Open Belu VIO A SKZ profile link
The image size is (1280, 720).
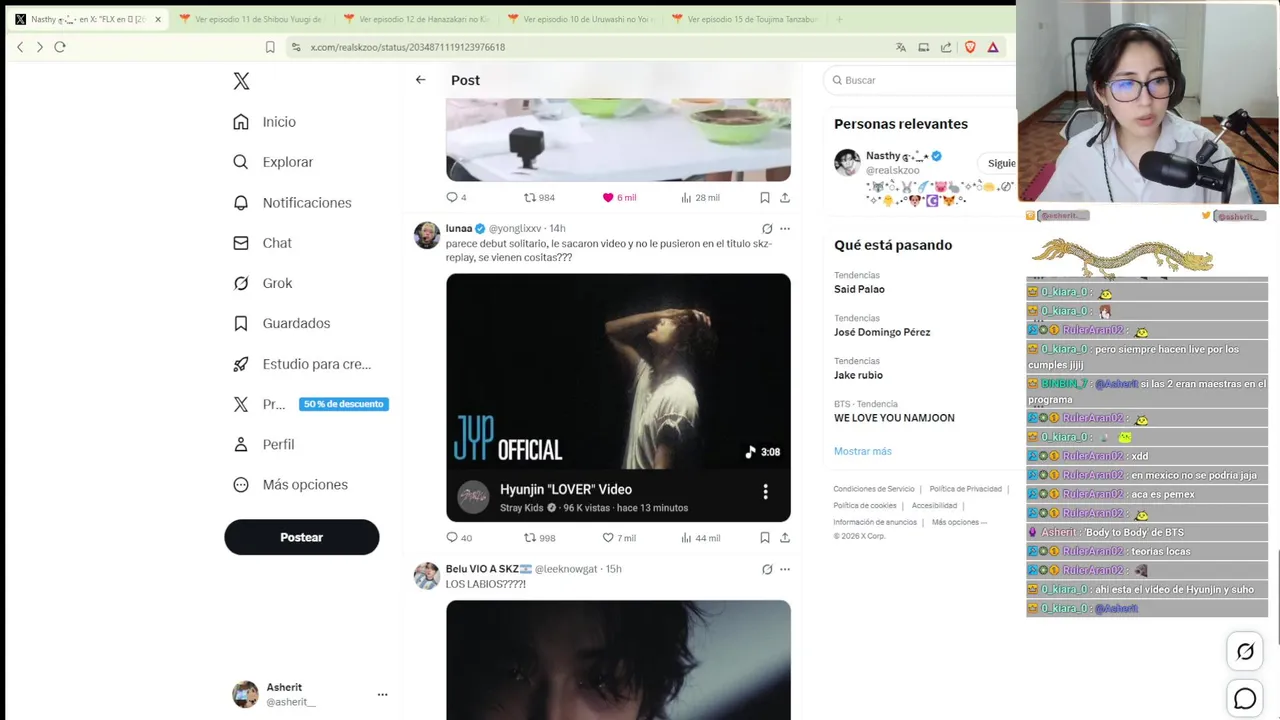(489, 569)
